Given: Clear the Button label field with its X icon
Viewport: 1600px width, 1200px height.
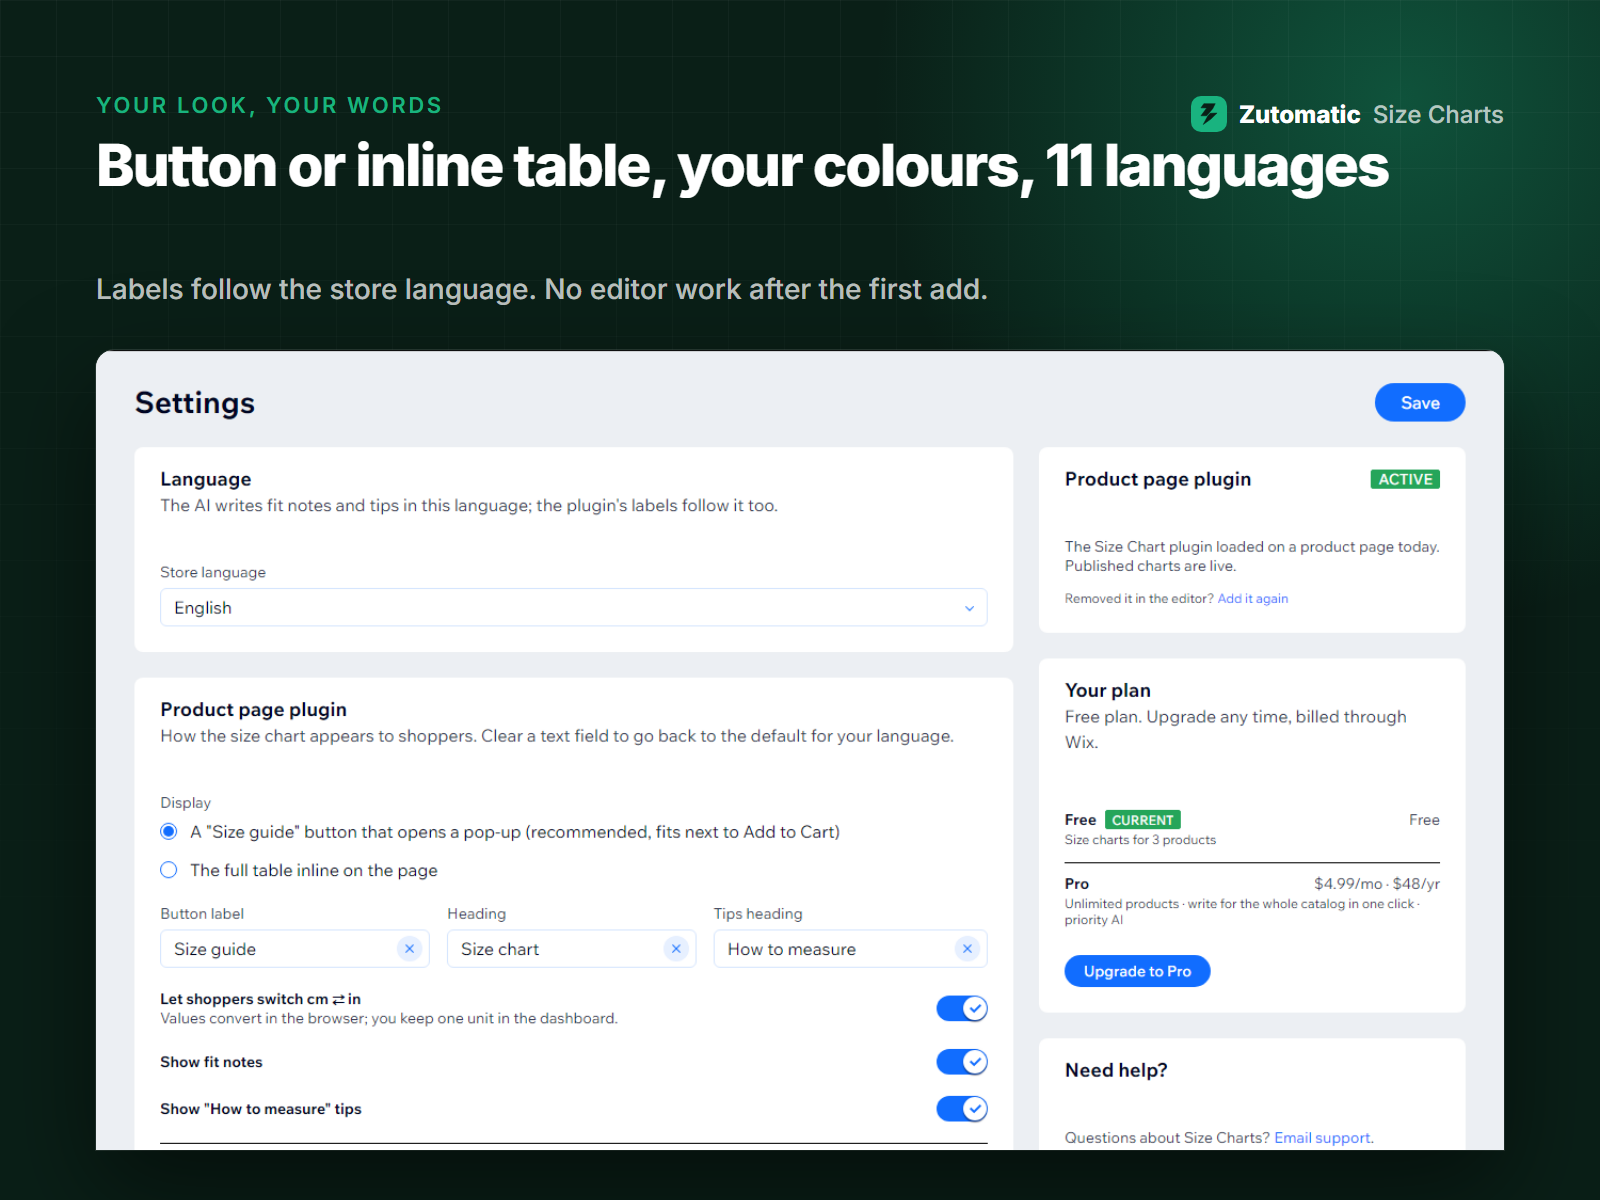Looking at the screenshot, I should tap(409, 949).
